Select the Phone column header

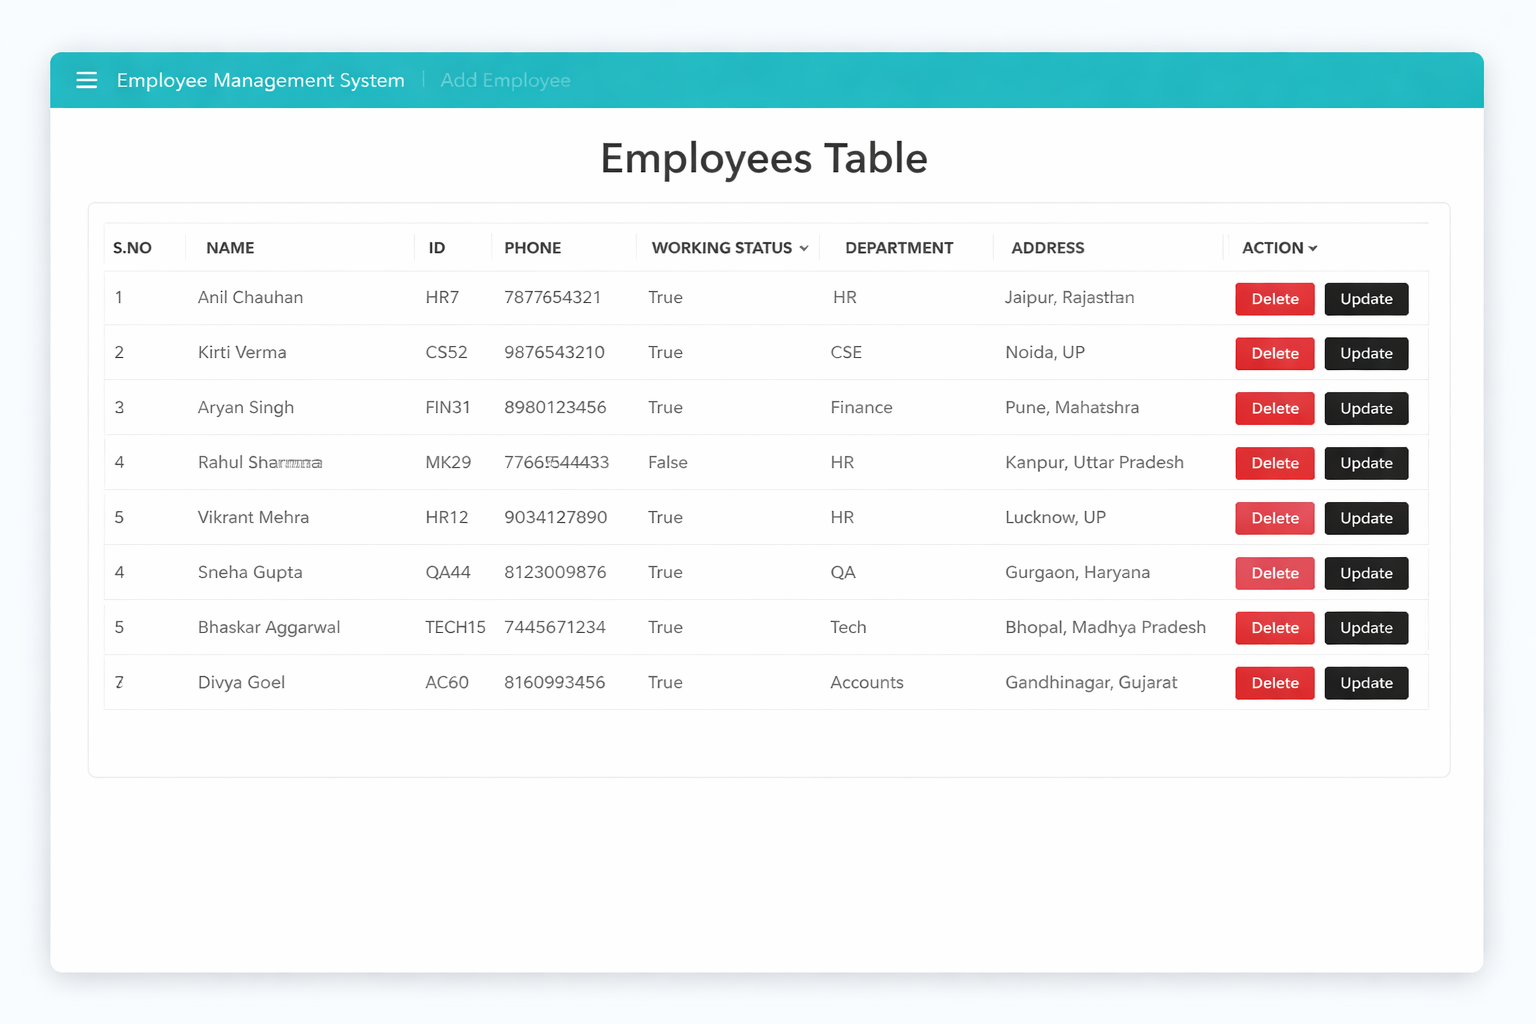tap(532, 248)
